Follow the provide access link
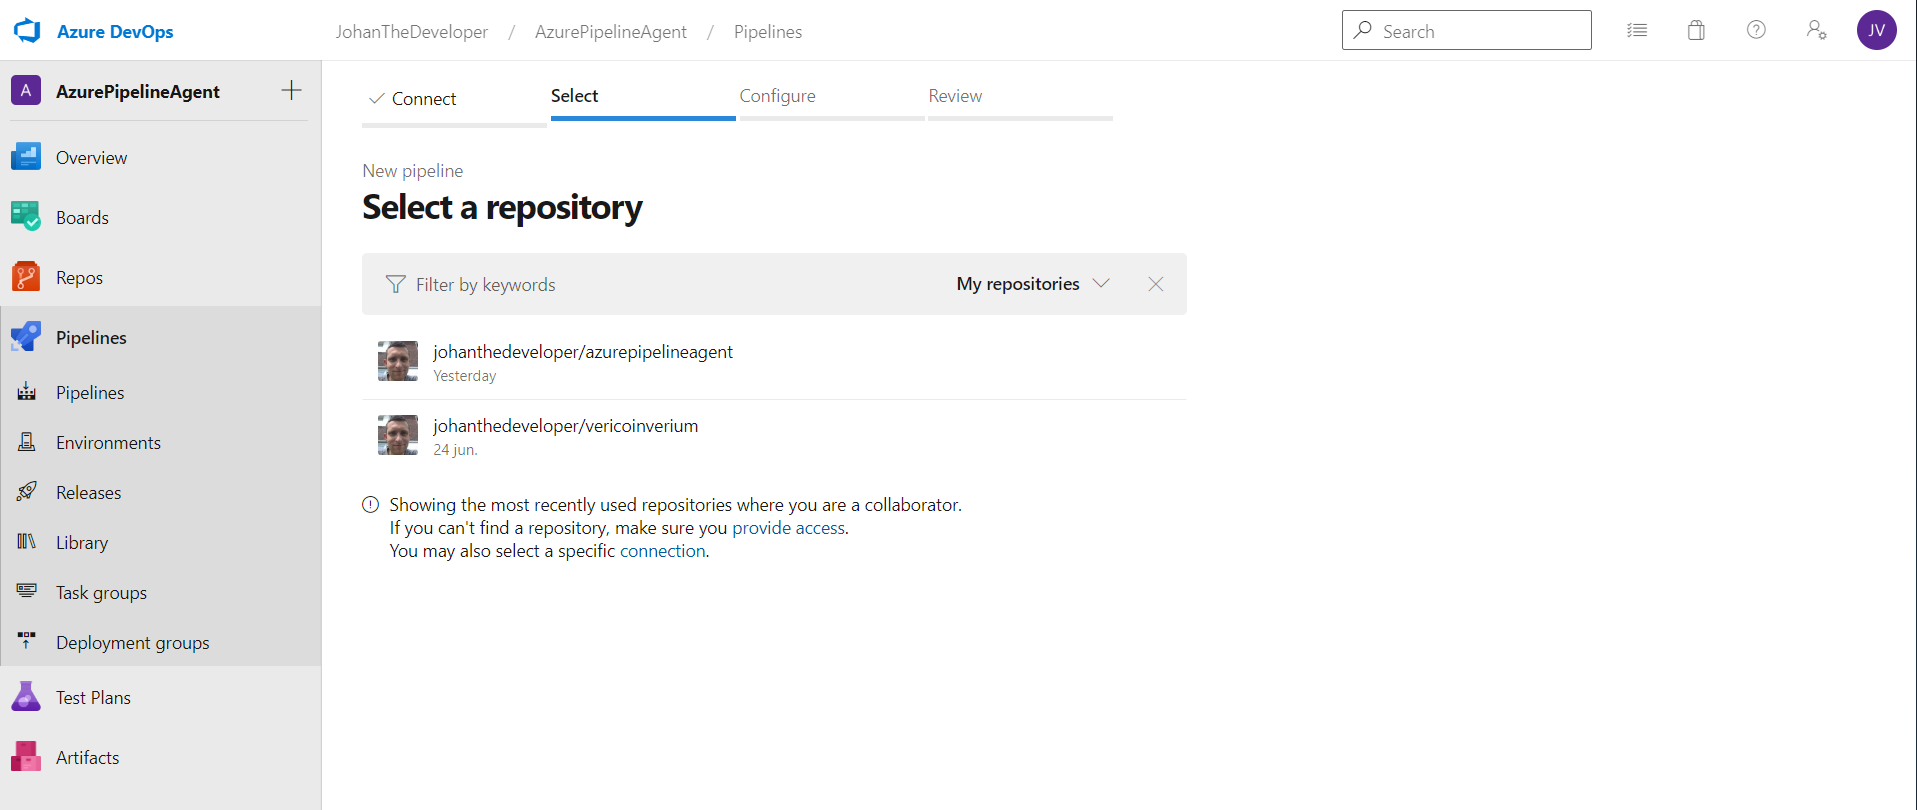This screenshot has height=810, width=1917. click(788, 528)
